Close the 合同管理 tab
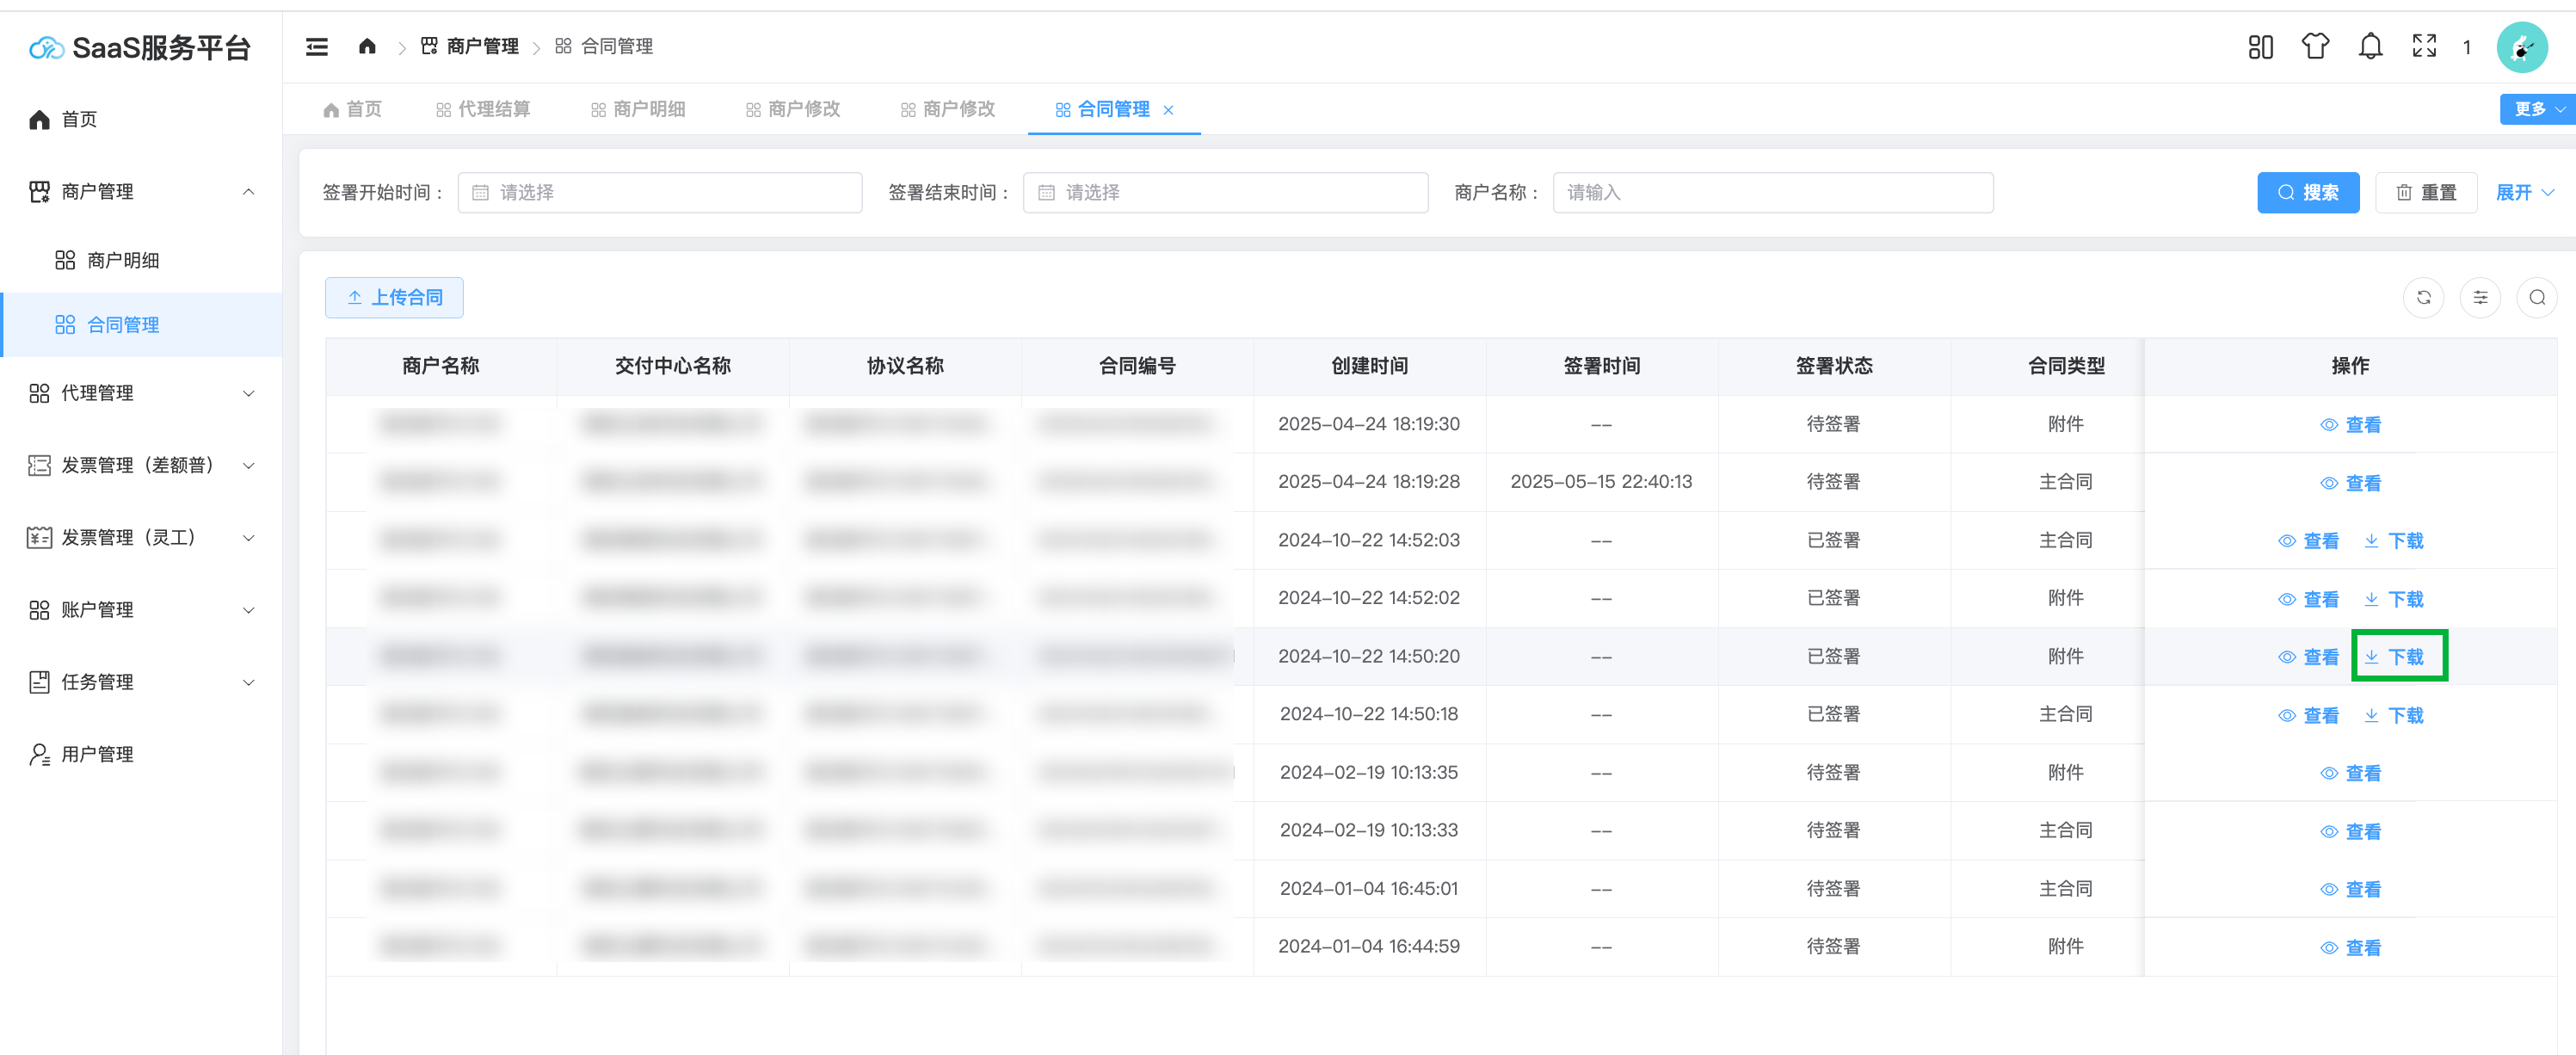Image resolution: width=2576 pixels, height=1055 pixels. pos(1168,110)
